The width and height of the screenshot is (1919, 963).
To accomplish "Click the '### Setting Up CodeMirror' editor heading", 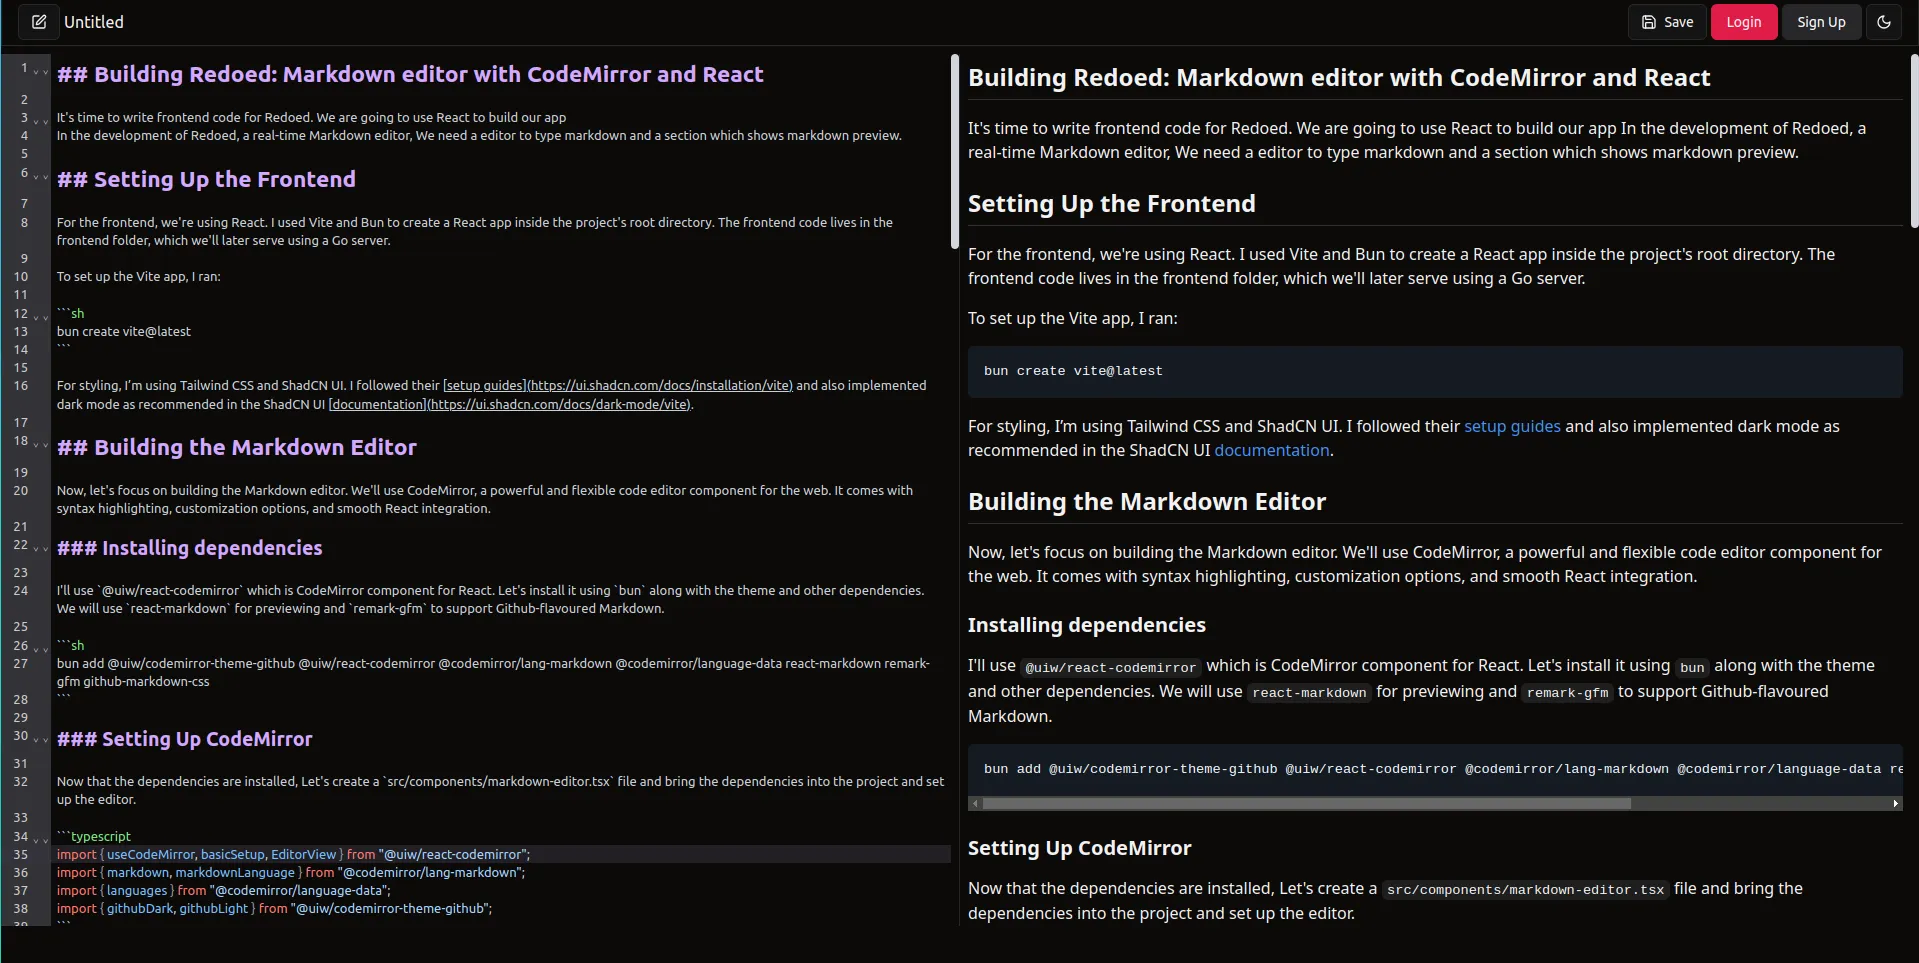I will tap(184, 739).
